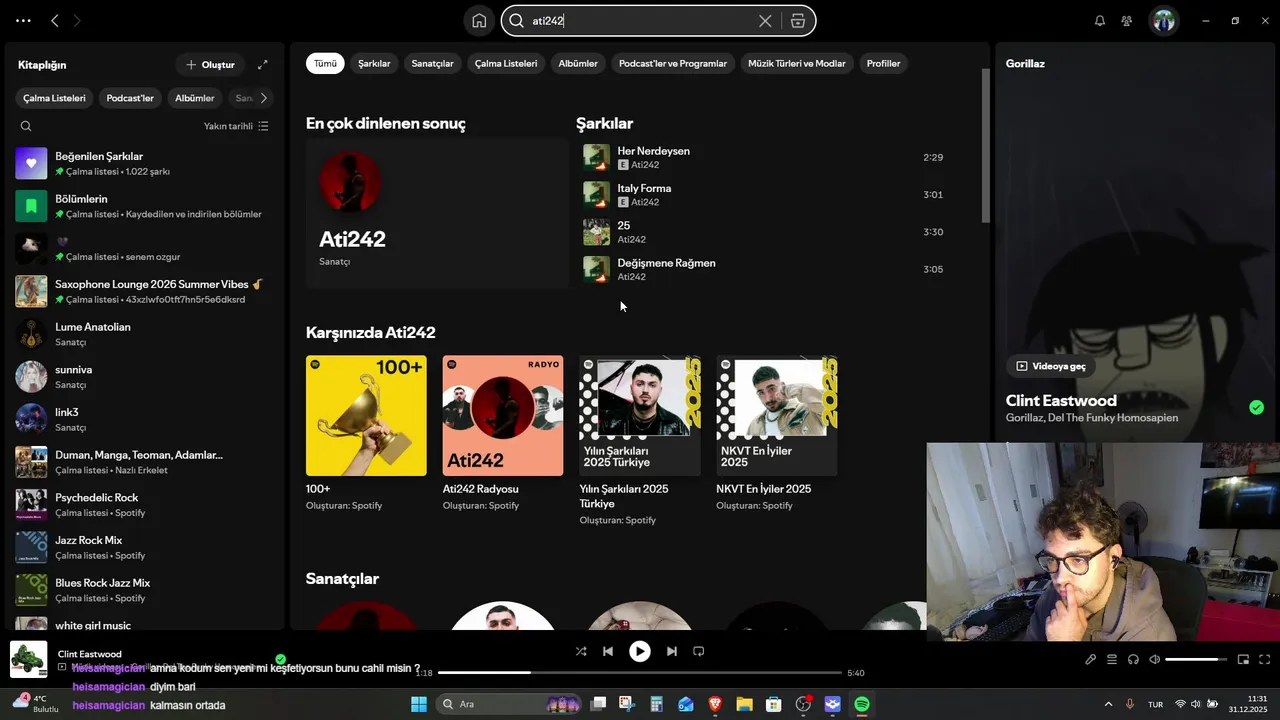Open the Müzik Türleri ve Modlar tab
Image resolution: width=1280 pixels, height=720 pixels.
[797, 63]
